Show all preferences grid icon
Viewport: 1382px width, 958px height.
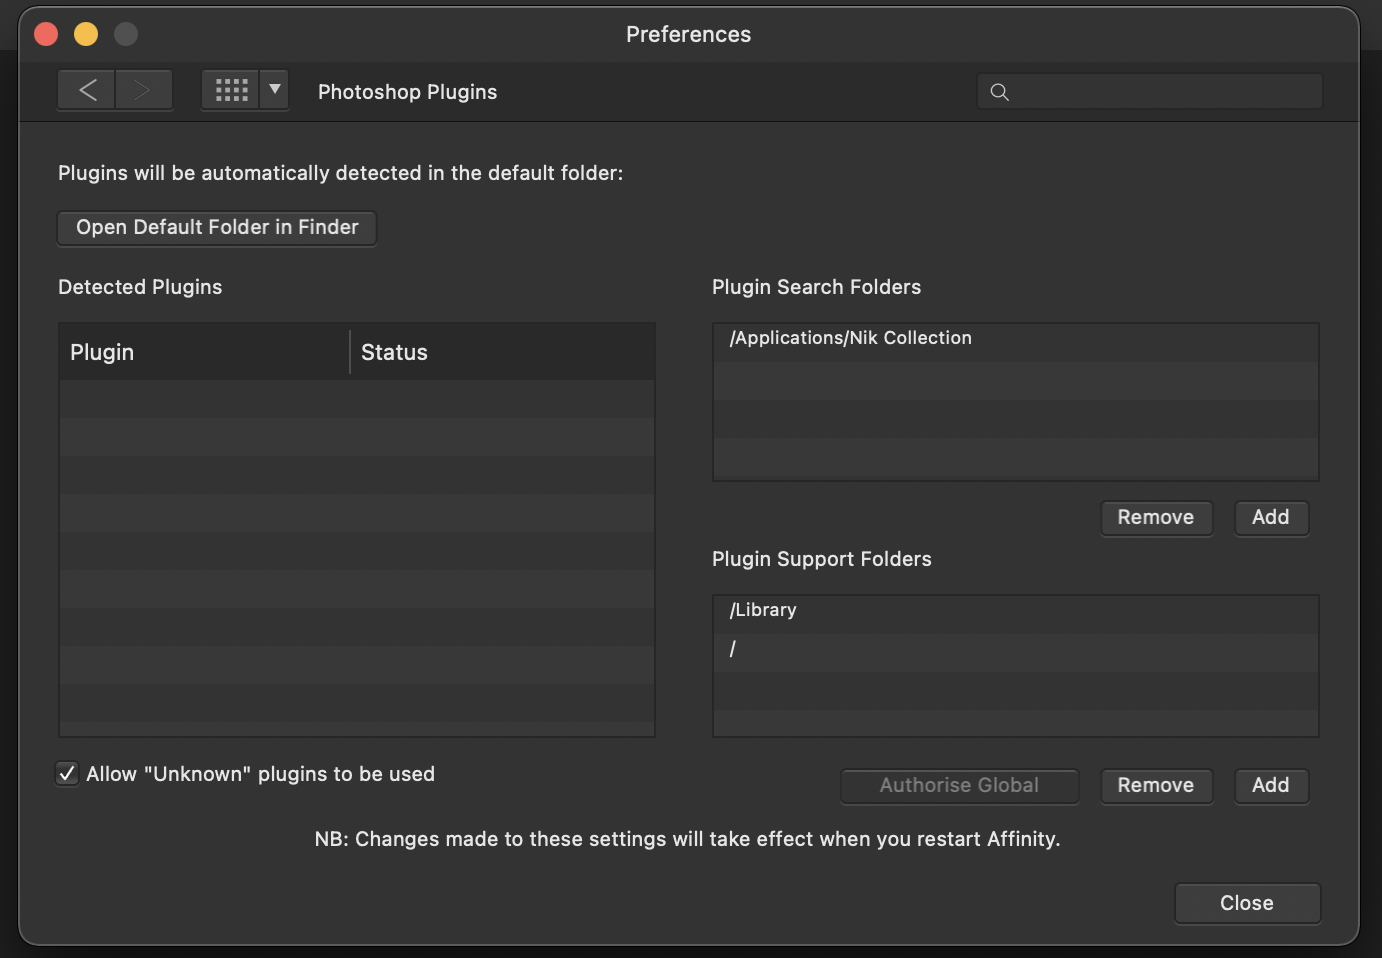[231, 90]
